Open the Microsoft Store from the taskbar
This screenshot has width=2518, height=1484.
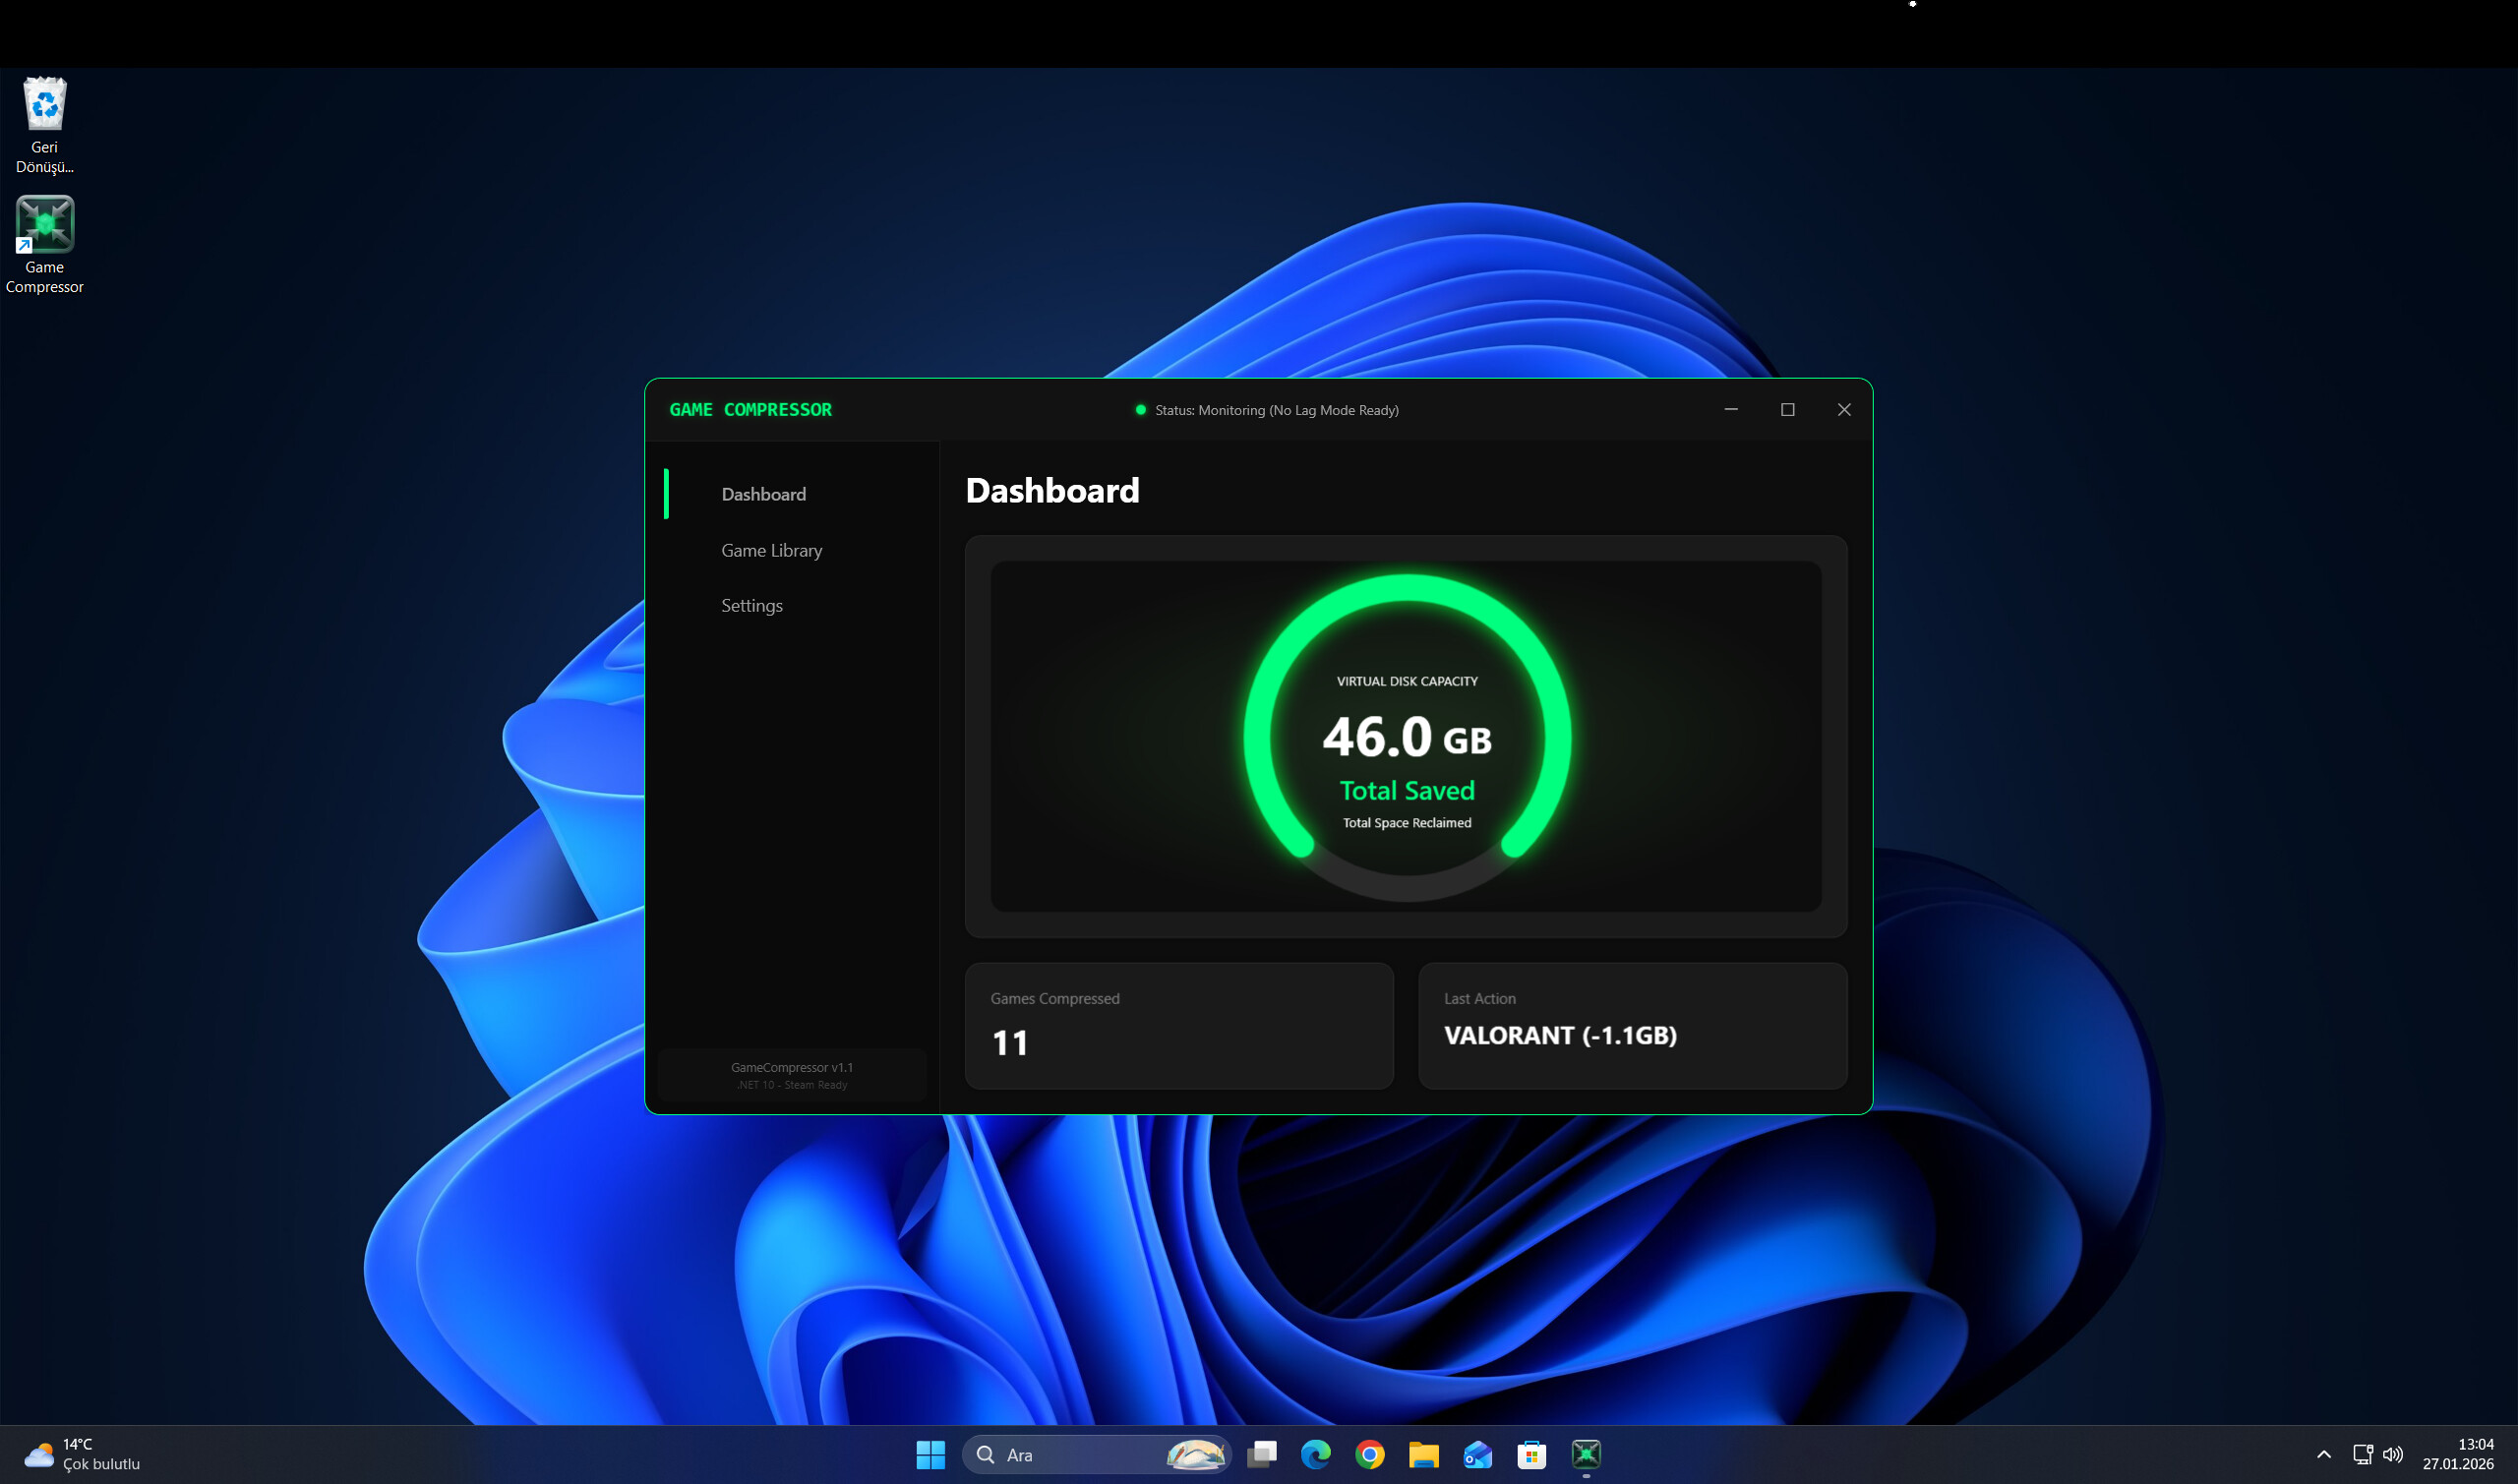tap(1533, 1455)
